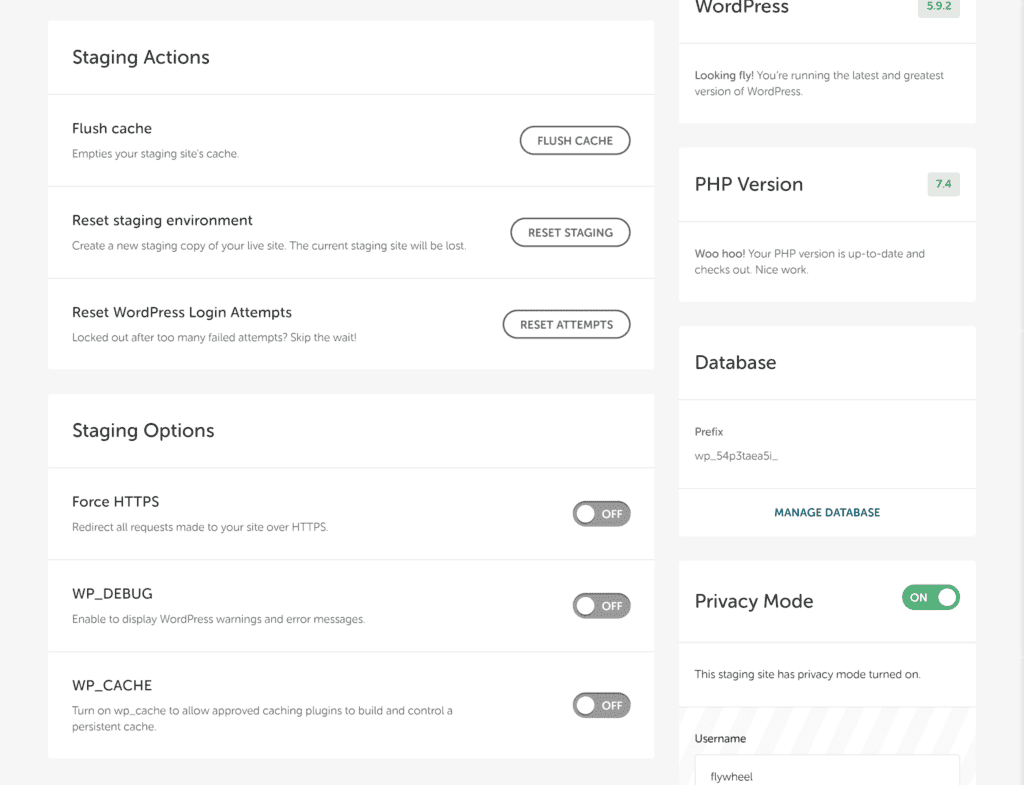Click the Flush cache row title
The height and width of the screenshot is (785, 1024).
click(112, 129)
